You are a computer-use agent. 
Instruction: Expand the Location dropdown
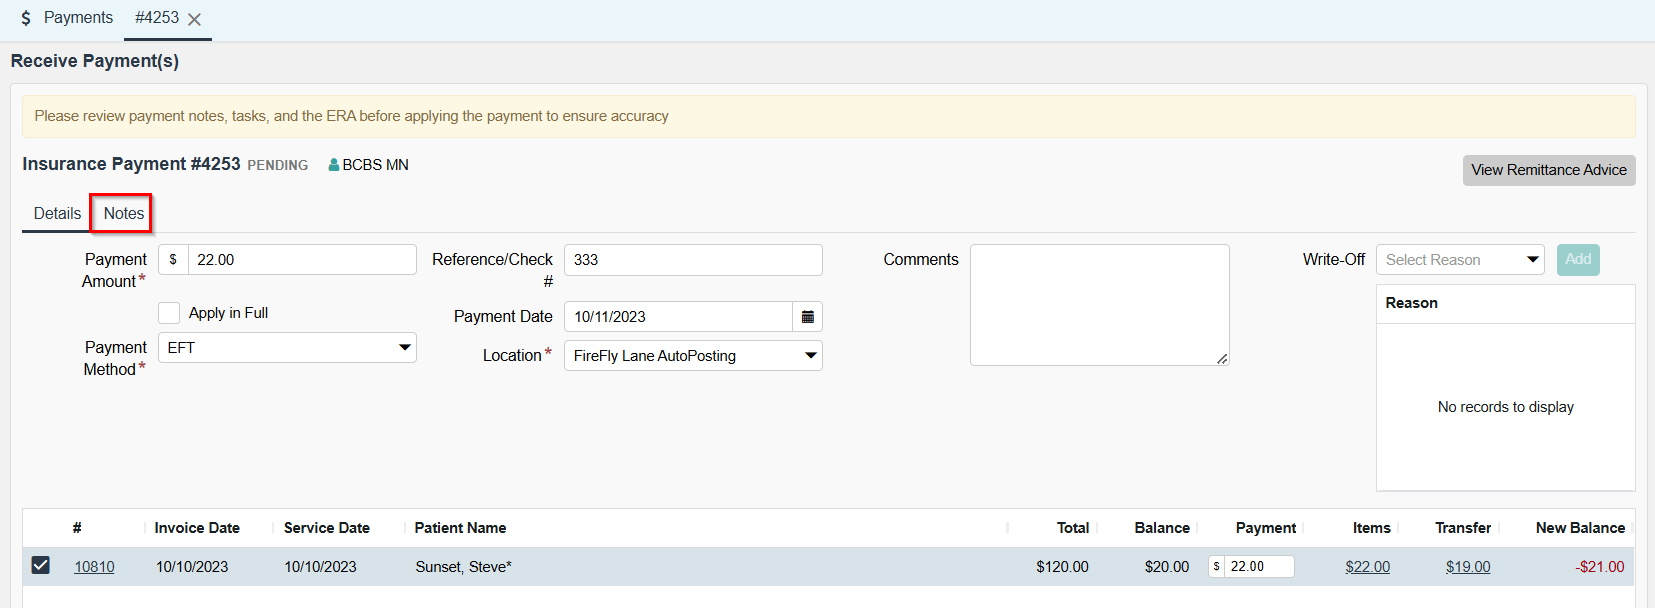point(693,356)
